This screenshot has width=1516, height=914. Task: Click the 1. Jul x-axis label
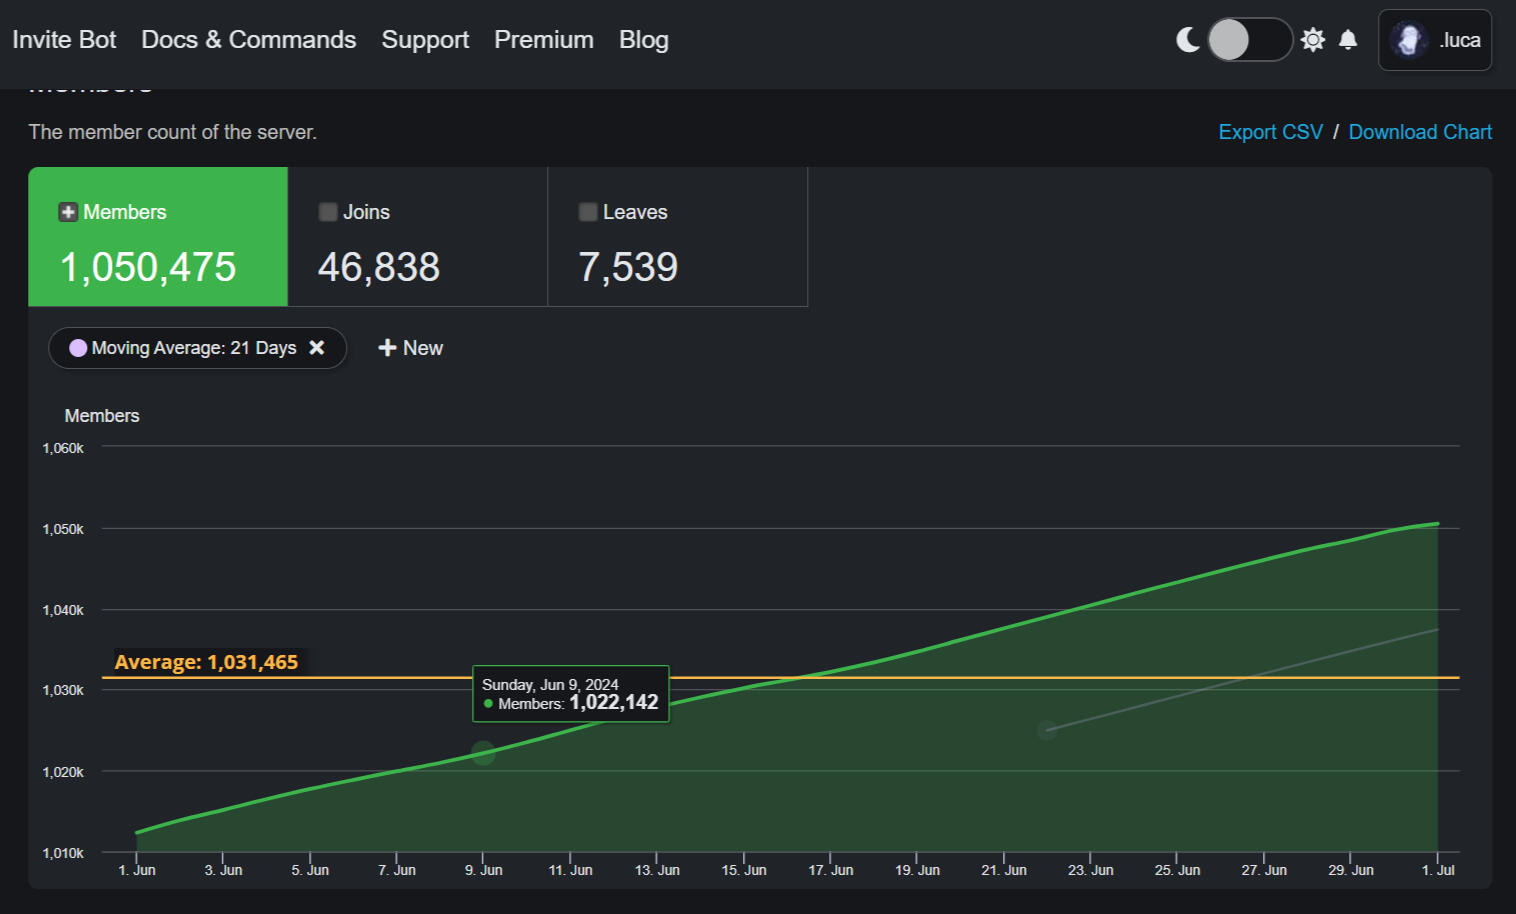(x=1438, y=870)
